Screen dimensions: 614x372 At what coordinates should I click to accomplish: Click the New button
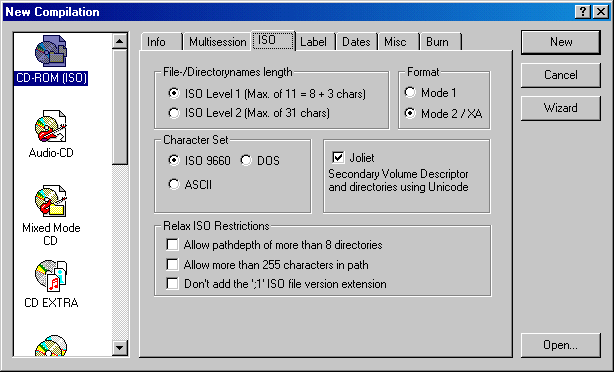point(560,42)
